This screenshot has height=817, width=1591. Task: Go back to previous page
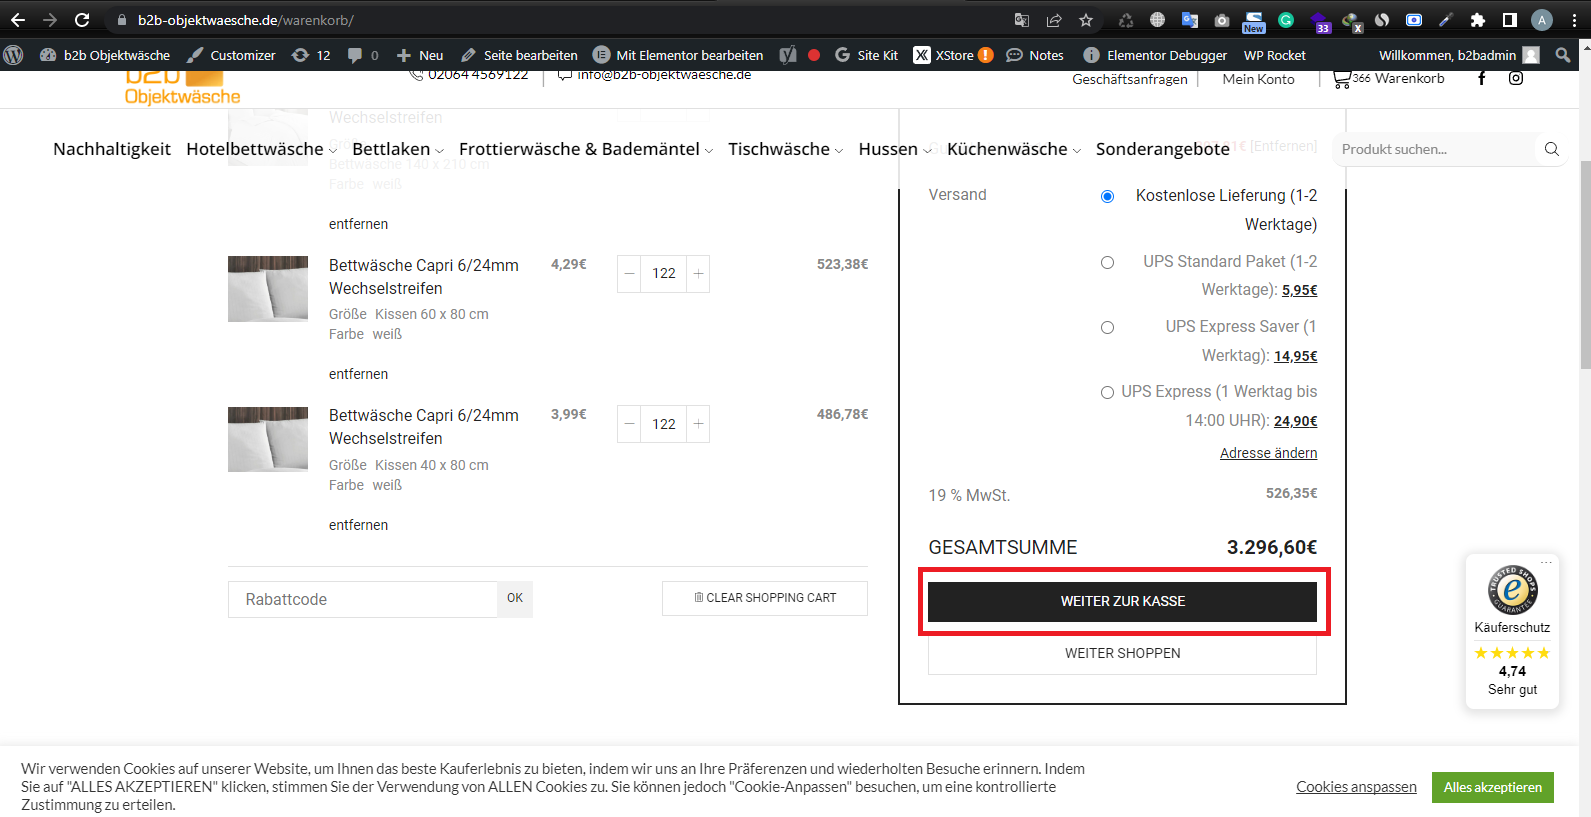point(18,20)
